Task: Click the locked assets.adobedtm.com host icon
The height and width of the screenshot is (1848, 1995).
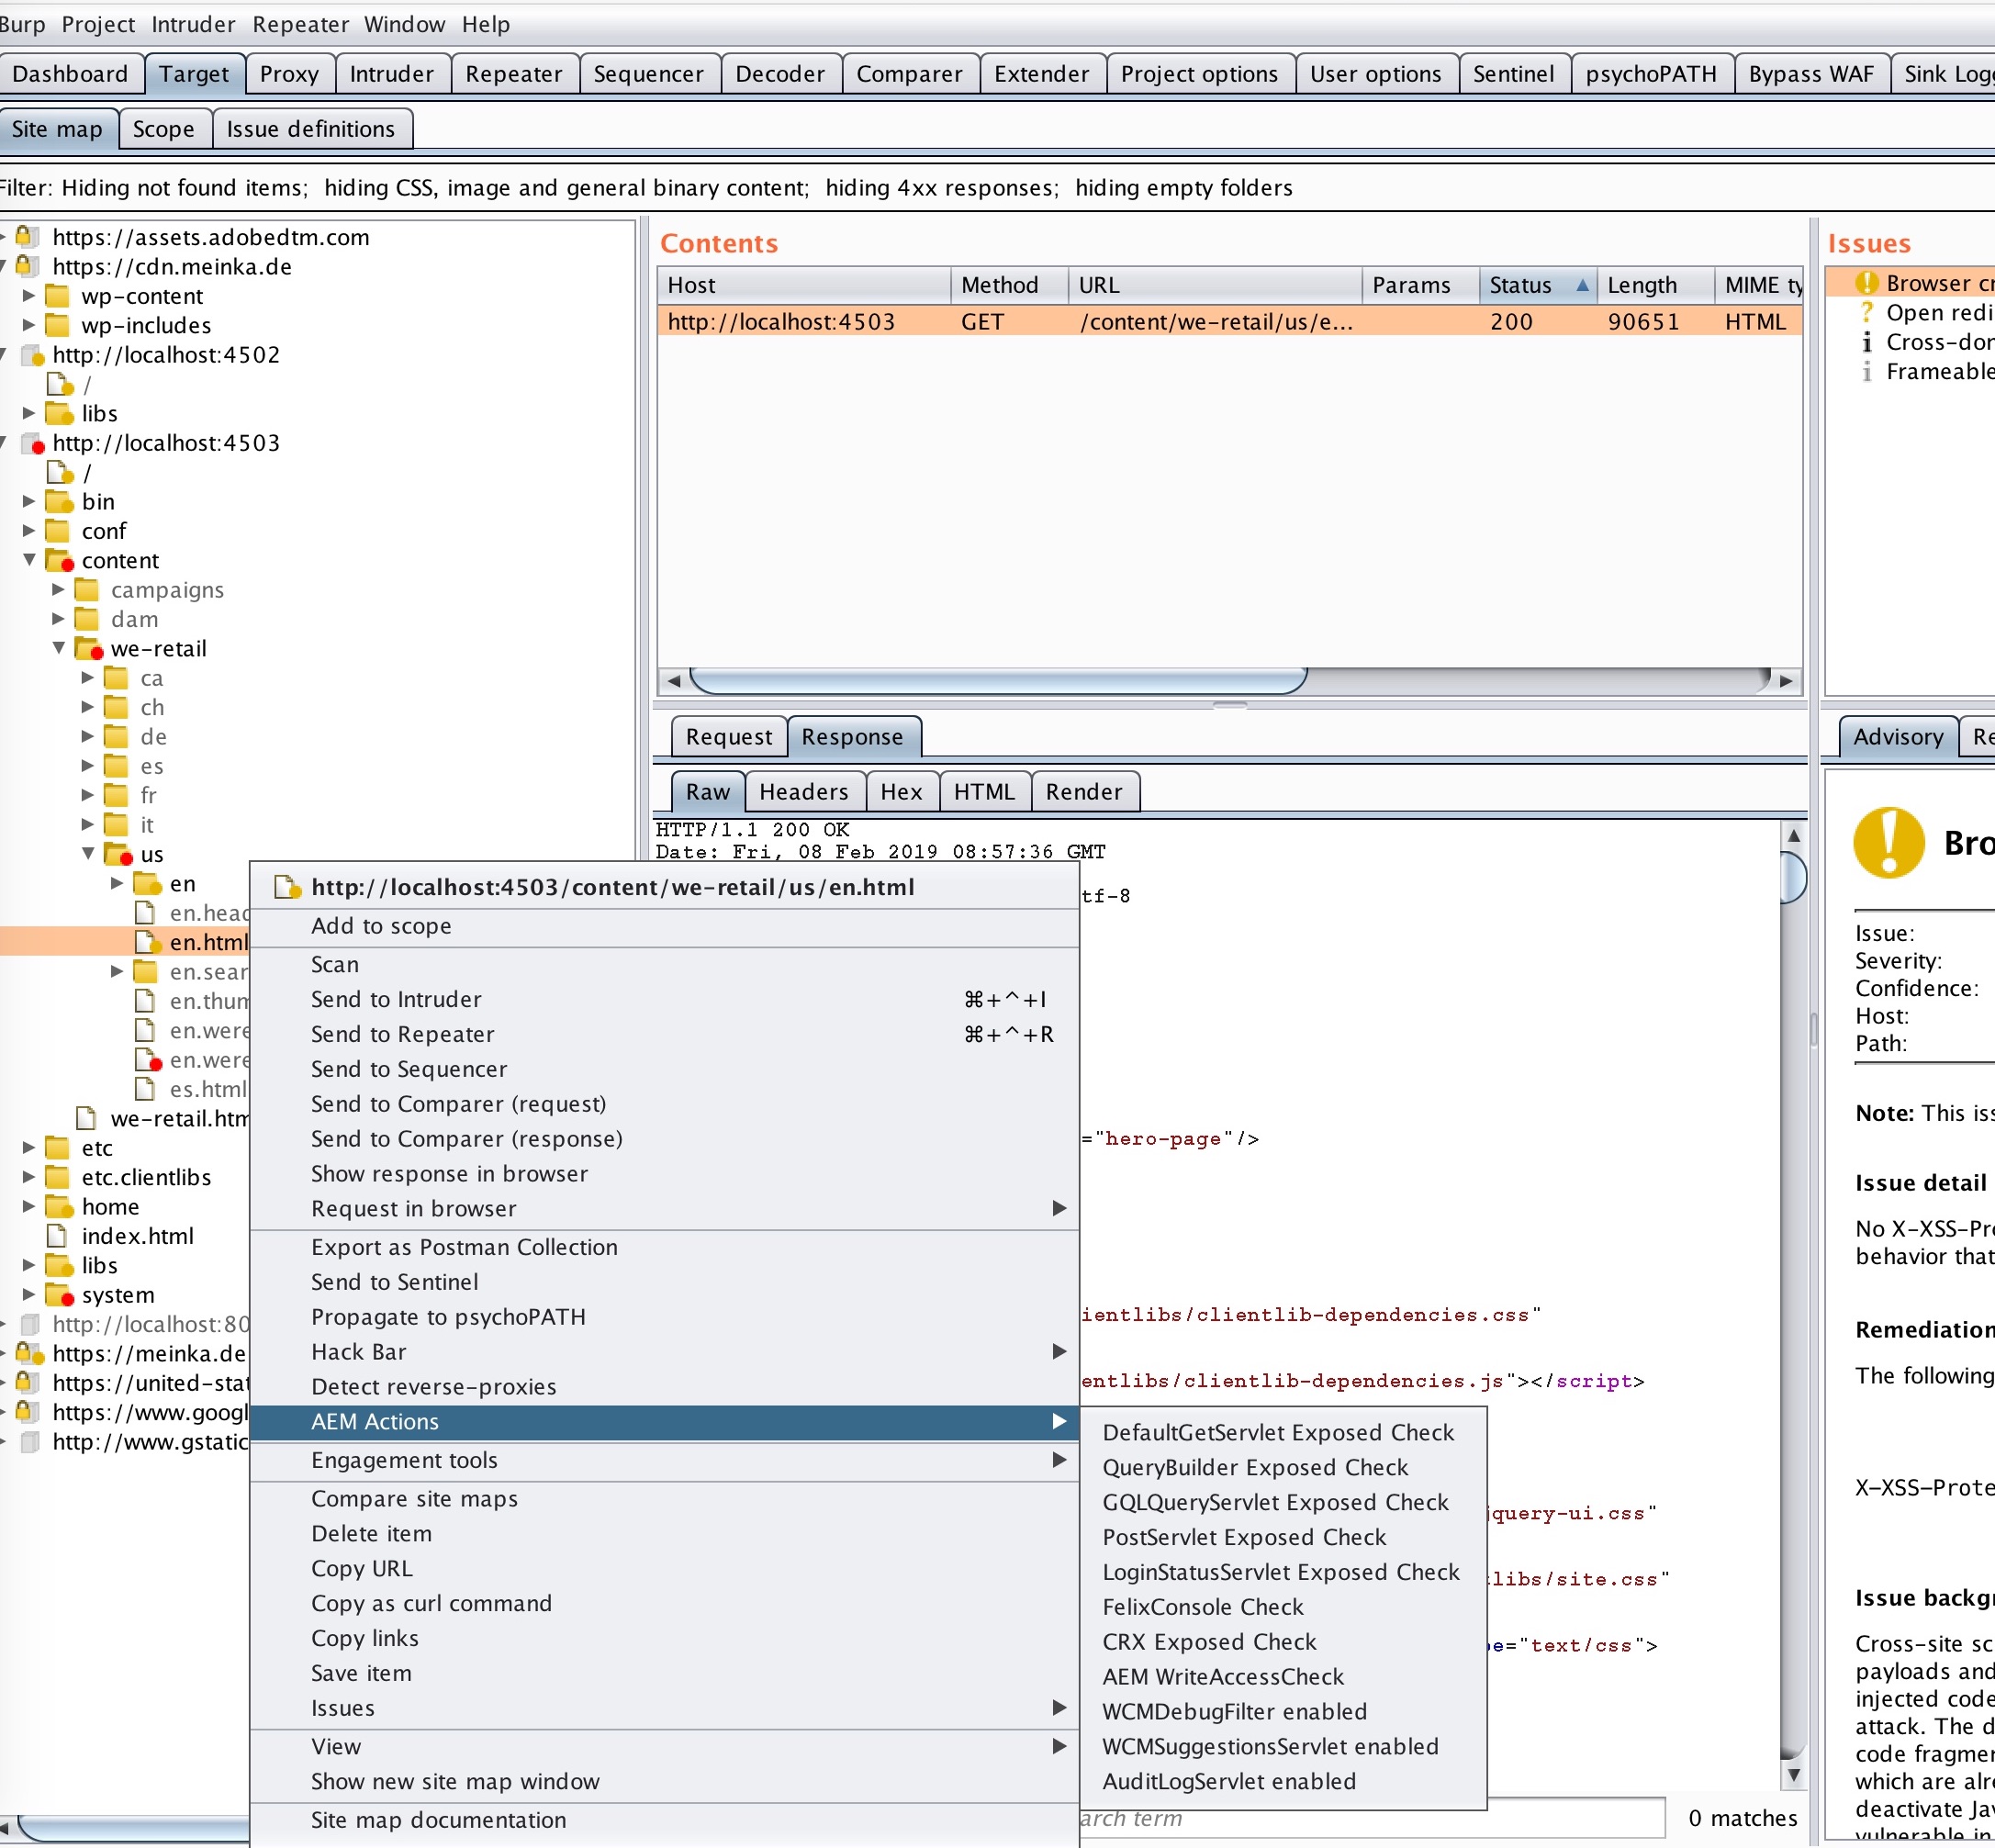Action: 28,237
